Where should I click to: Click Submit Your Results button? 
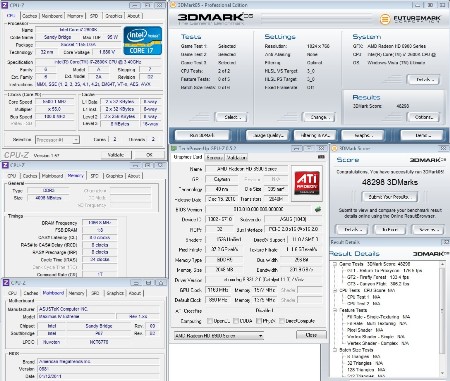389,197
